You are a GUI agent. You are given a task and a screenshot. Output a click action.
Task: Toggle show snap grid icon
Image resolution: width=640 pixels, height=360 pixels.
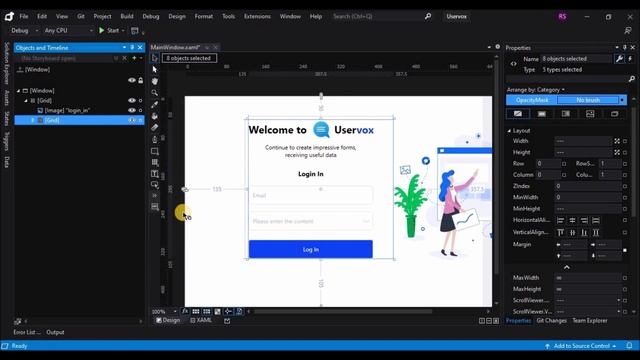tap(196, 311)
